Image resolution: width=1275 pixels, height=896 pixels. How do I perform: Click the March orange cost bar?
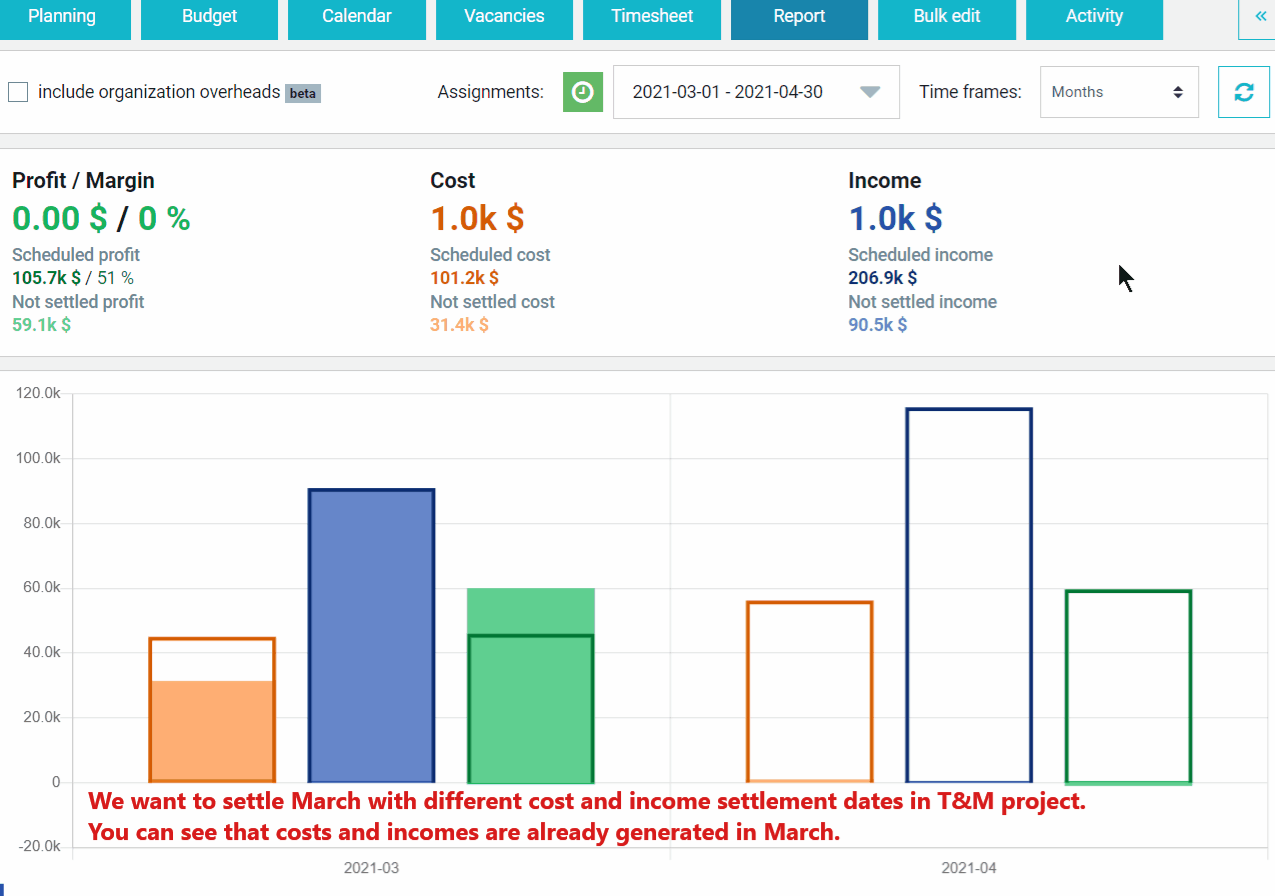point(212,710)
